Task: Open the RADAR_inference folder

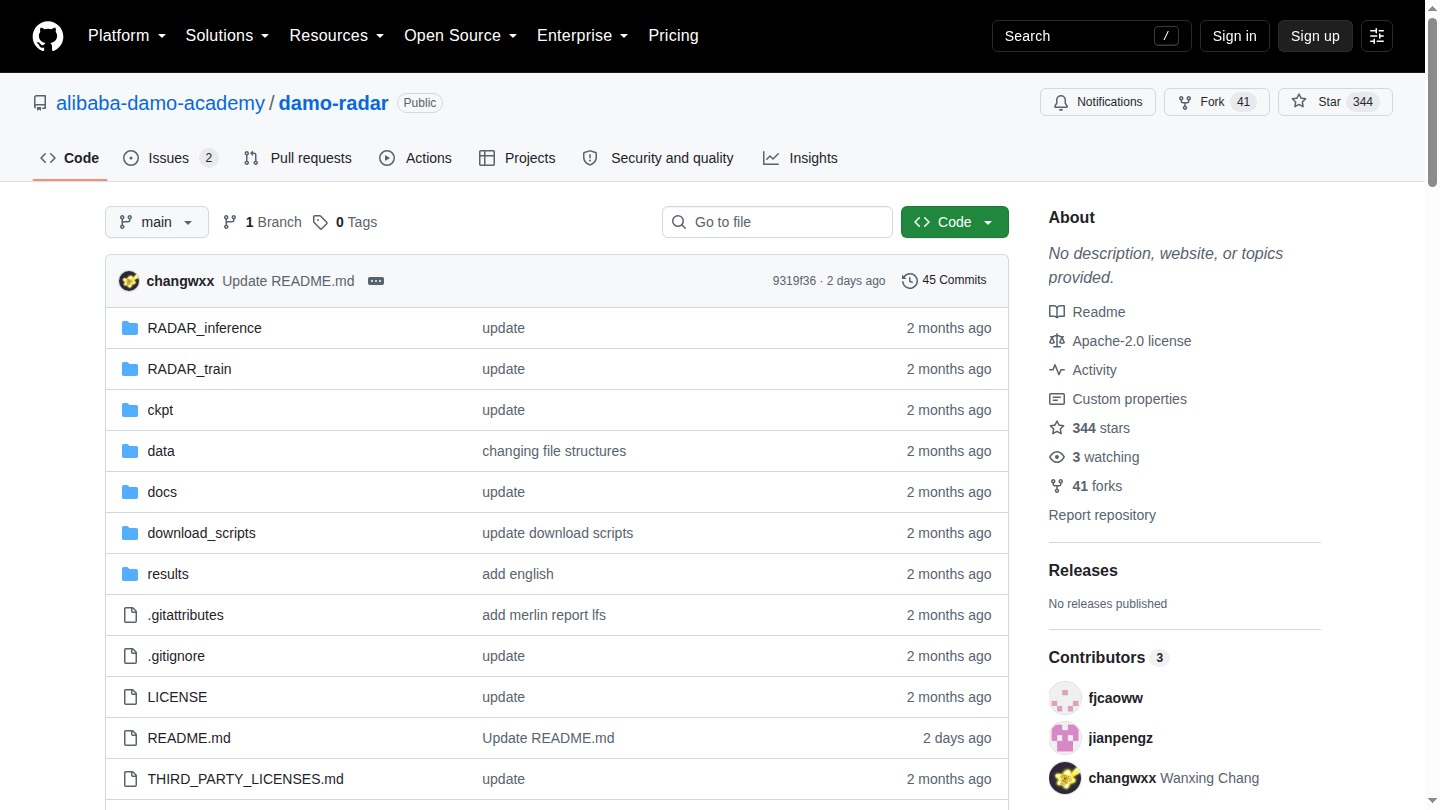Action: (x=204, y=328)
